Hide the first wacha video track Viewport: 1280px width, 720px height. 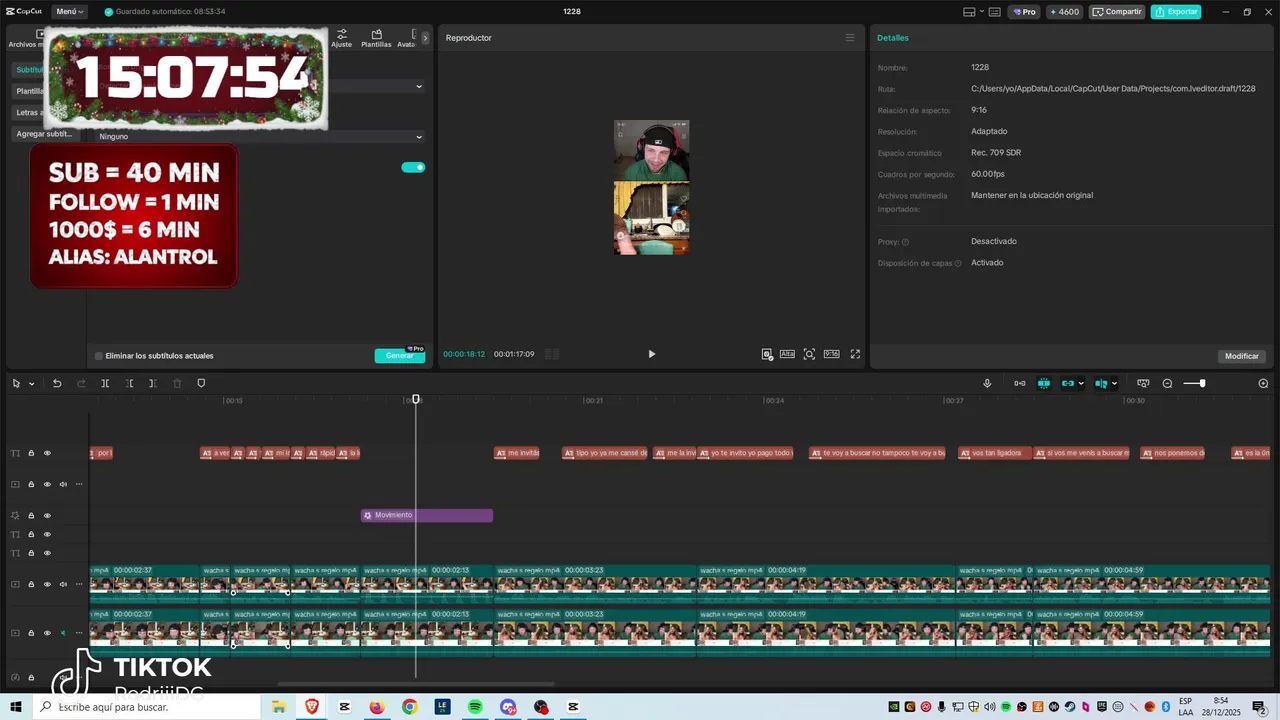(47, 584)
